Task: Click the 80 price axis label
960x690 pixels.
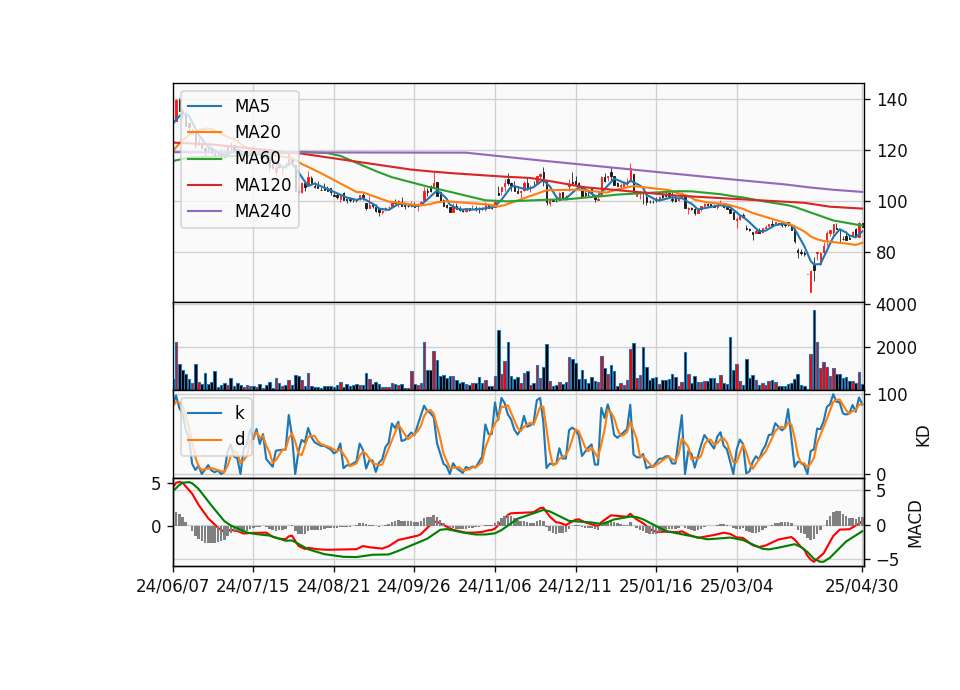Action: pos(886,252)
